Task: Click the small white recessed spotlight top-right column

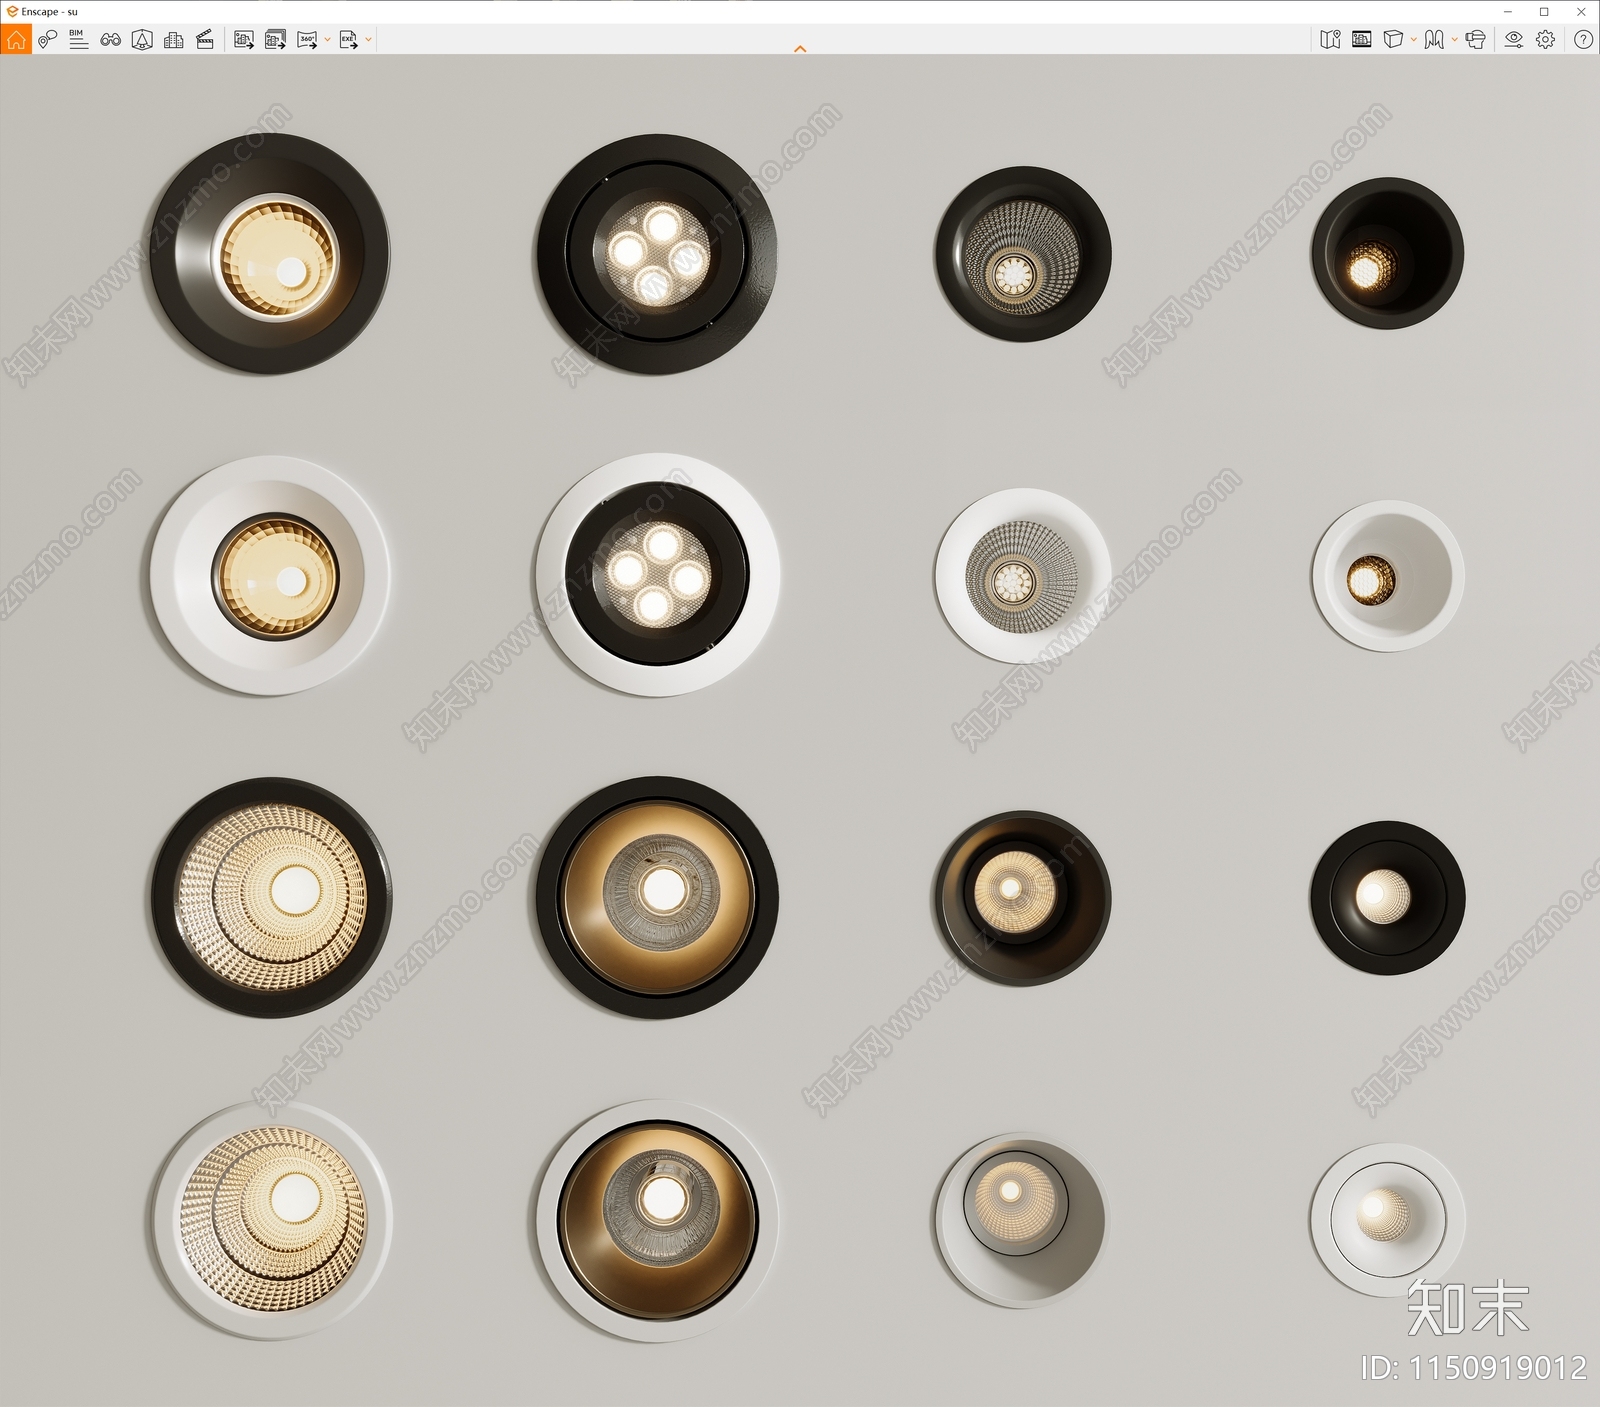Action: coord(1388,576)
